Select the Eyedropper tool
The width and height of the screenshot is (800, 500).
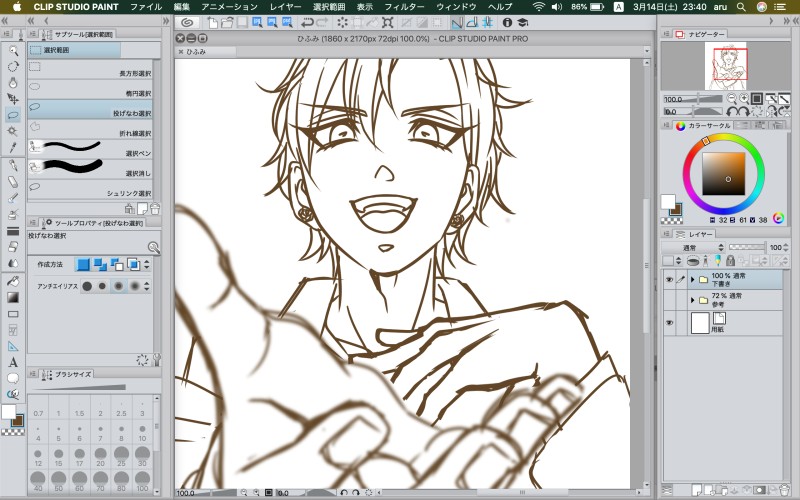coord(13,147)
